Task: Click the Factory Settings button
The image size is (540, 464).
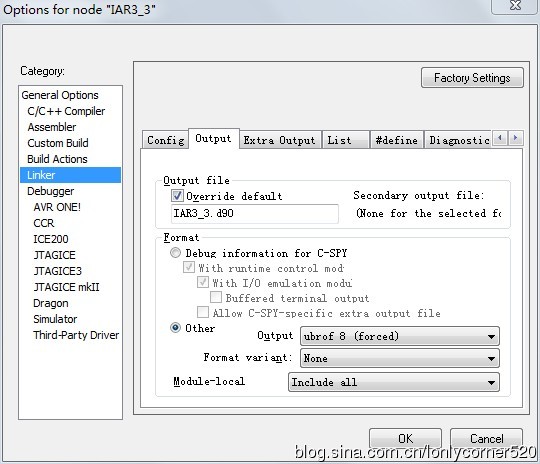Action: click(472, 78)
